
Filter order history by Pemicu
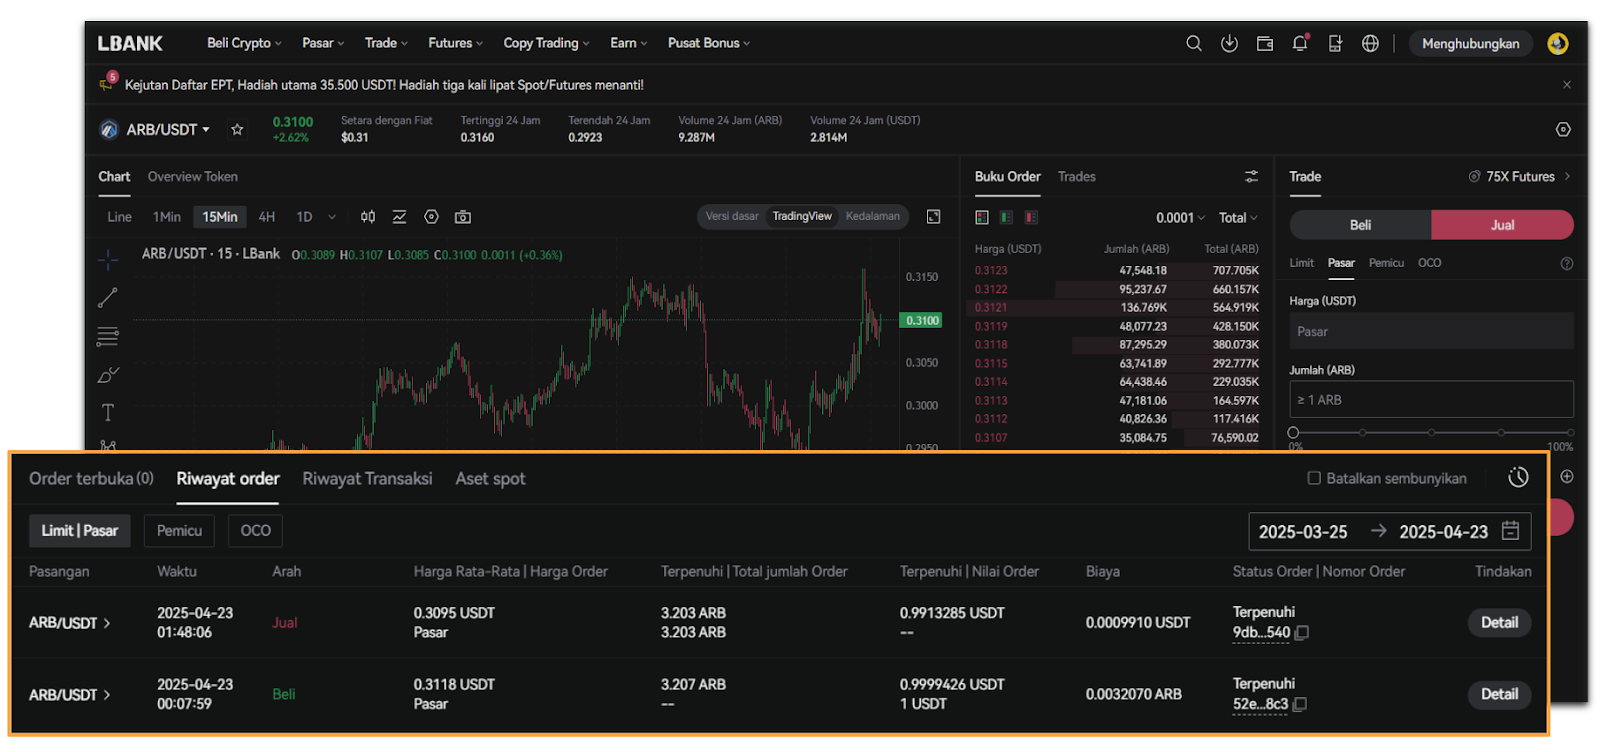(180, 531)
